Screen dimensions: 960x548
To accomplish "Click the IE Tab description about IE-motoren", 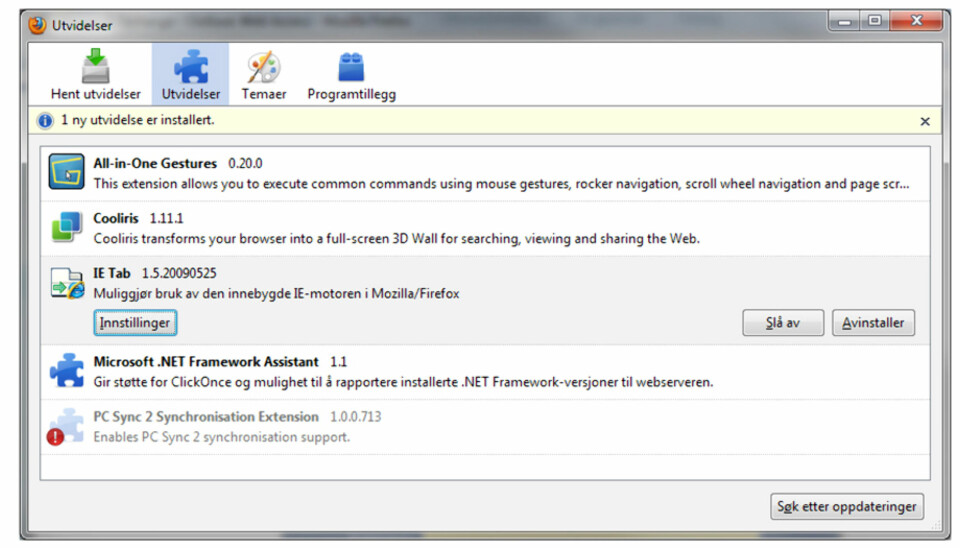I will pyautogui.click(x=276, y=294).
